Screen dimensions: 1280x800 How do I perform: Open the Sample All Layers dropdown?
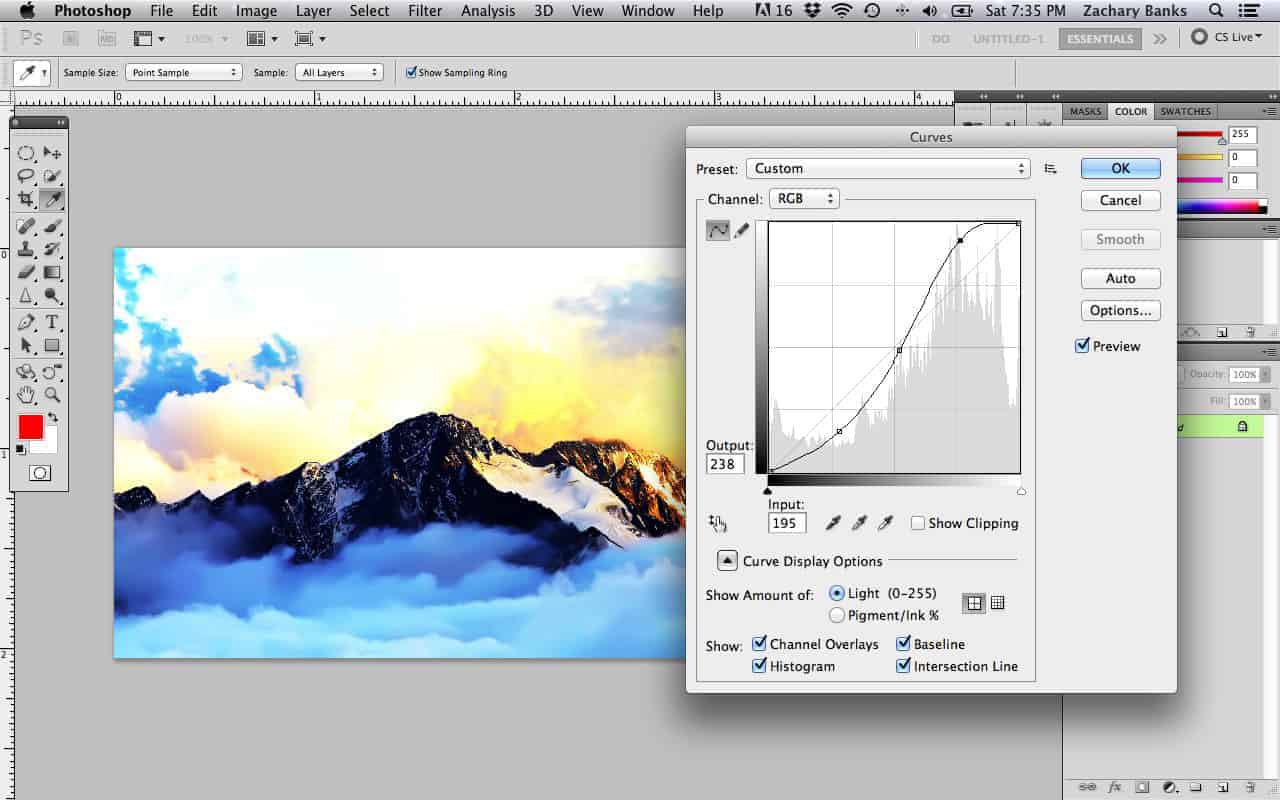pyautogui.click(x=339, y=72)
